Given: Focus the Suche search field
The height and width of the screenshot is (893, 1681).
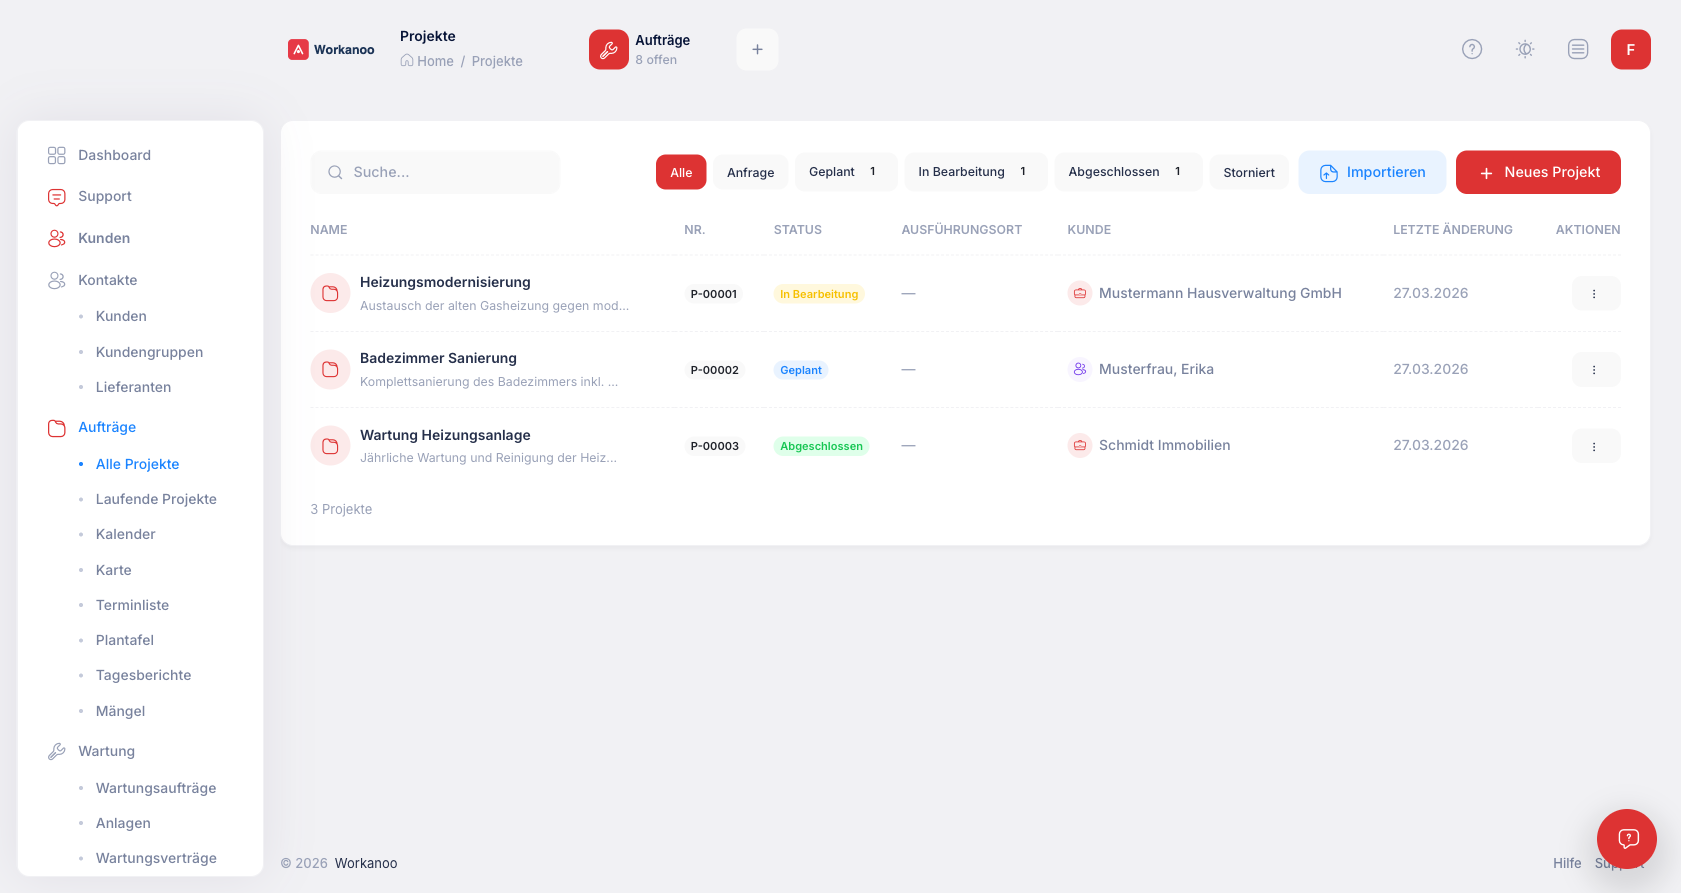Looking at the screenshot, I should [435, 172].
